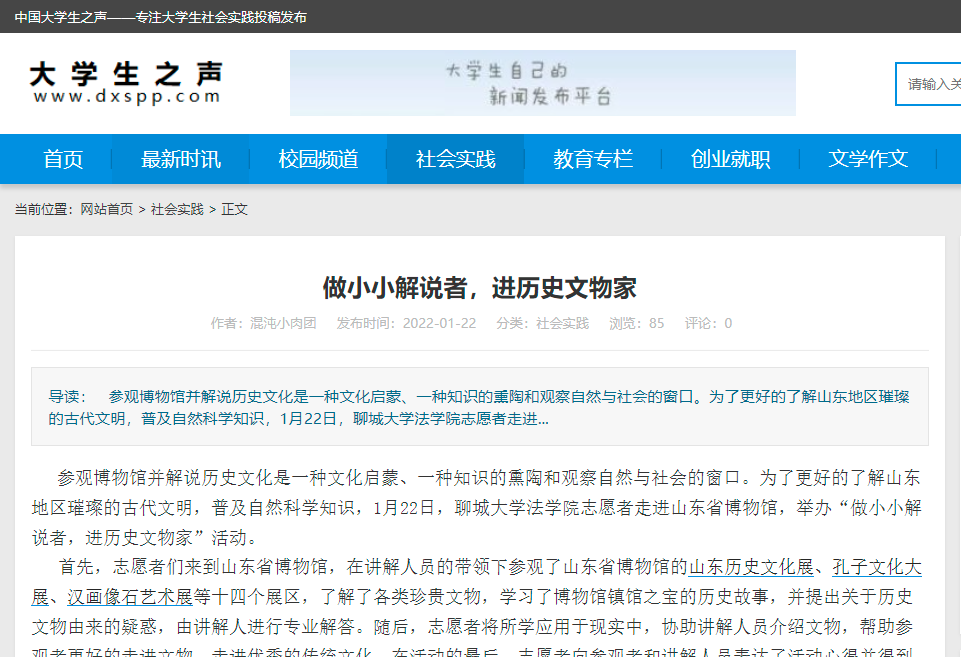Go to 最新时讯 in the navigation bar
The height and width of the screenshot is (657, 961).
(x=181, y=159)
